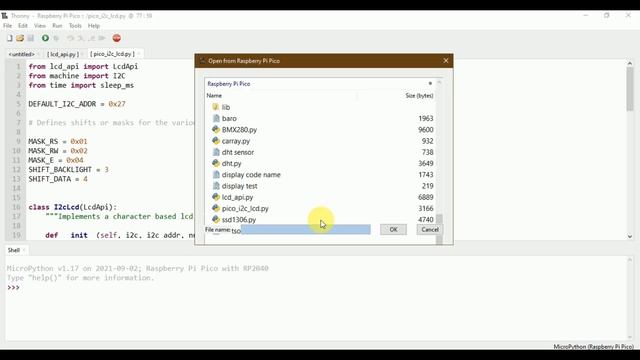Select the lib folder name
Image resolution: width=640 pixels, height=360 pixels.
pyautogui.click(x=226, y=107)
